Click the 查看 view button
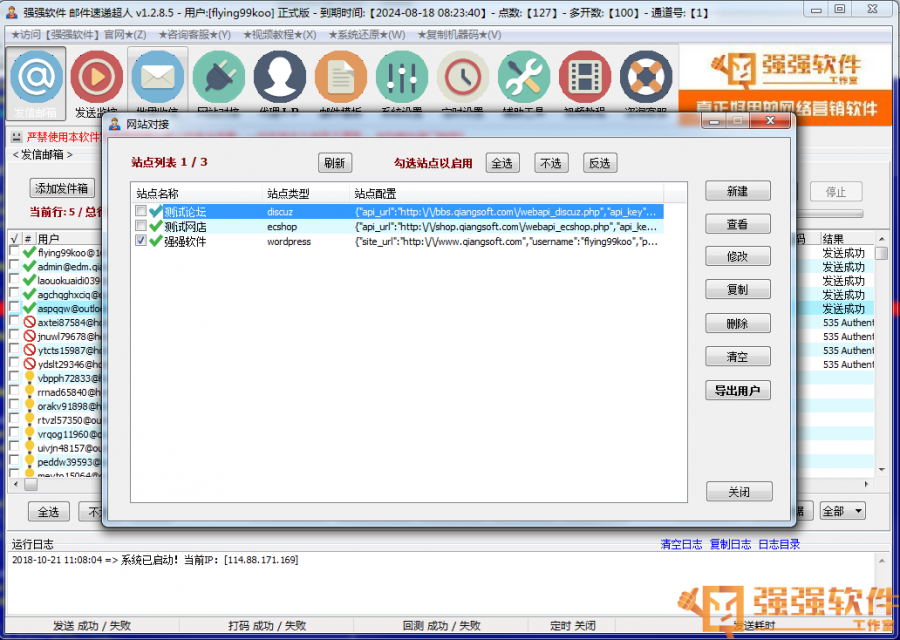The image size is (900, 640). (x=738, y=224)
